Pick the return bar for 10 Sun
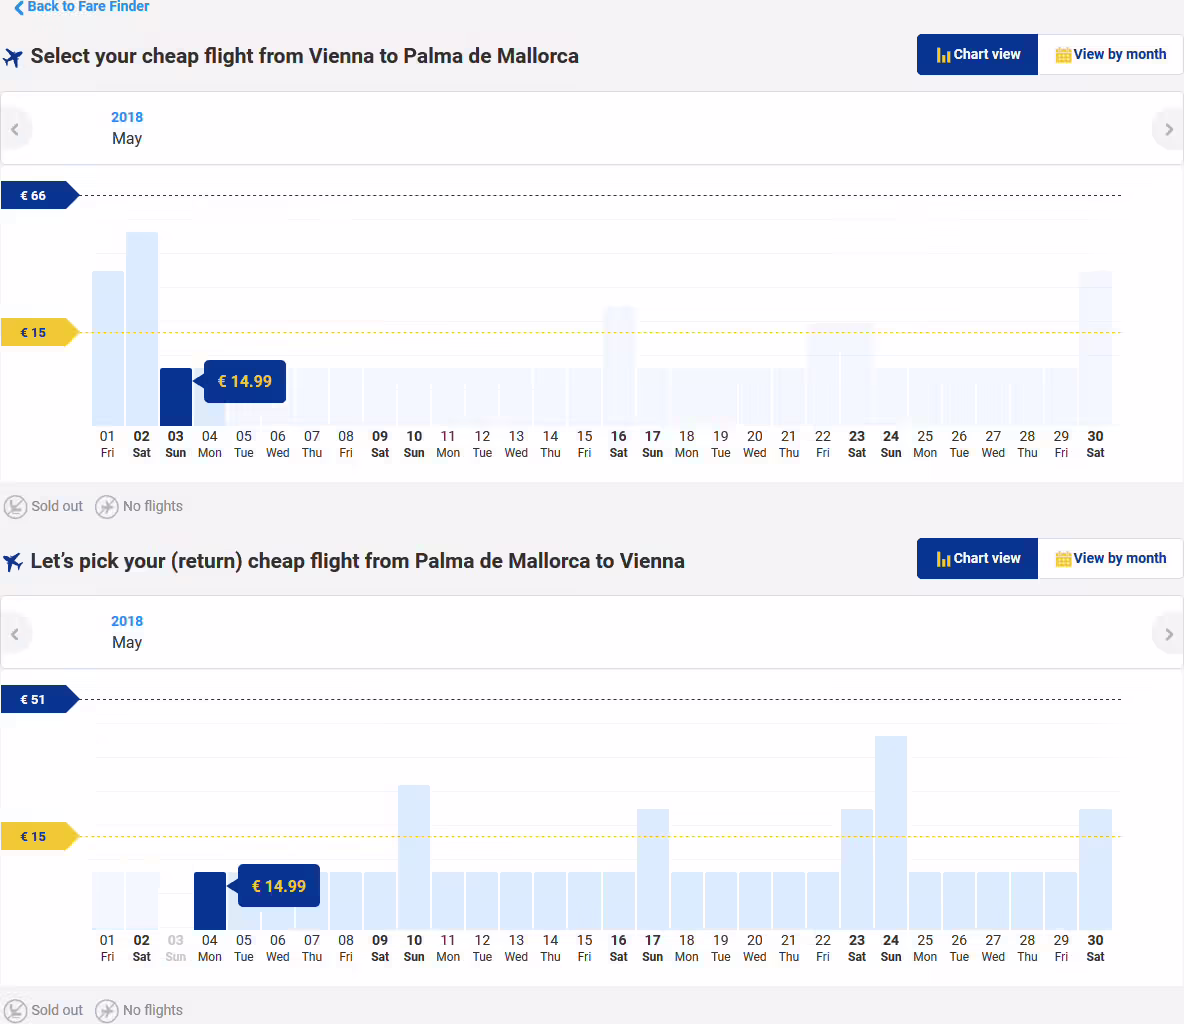 point(414,857)
